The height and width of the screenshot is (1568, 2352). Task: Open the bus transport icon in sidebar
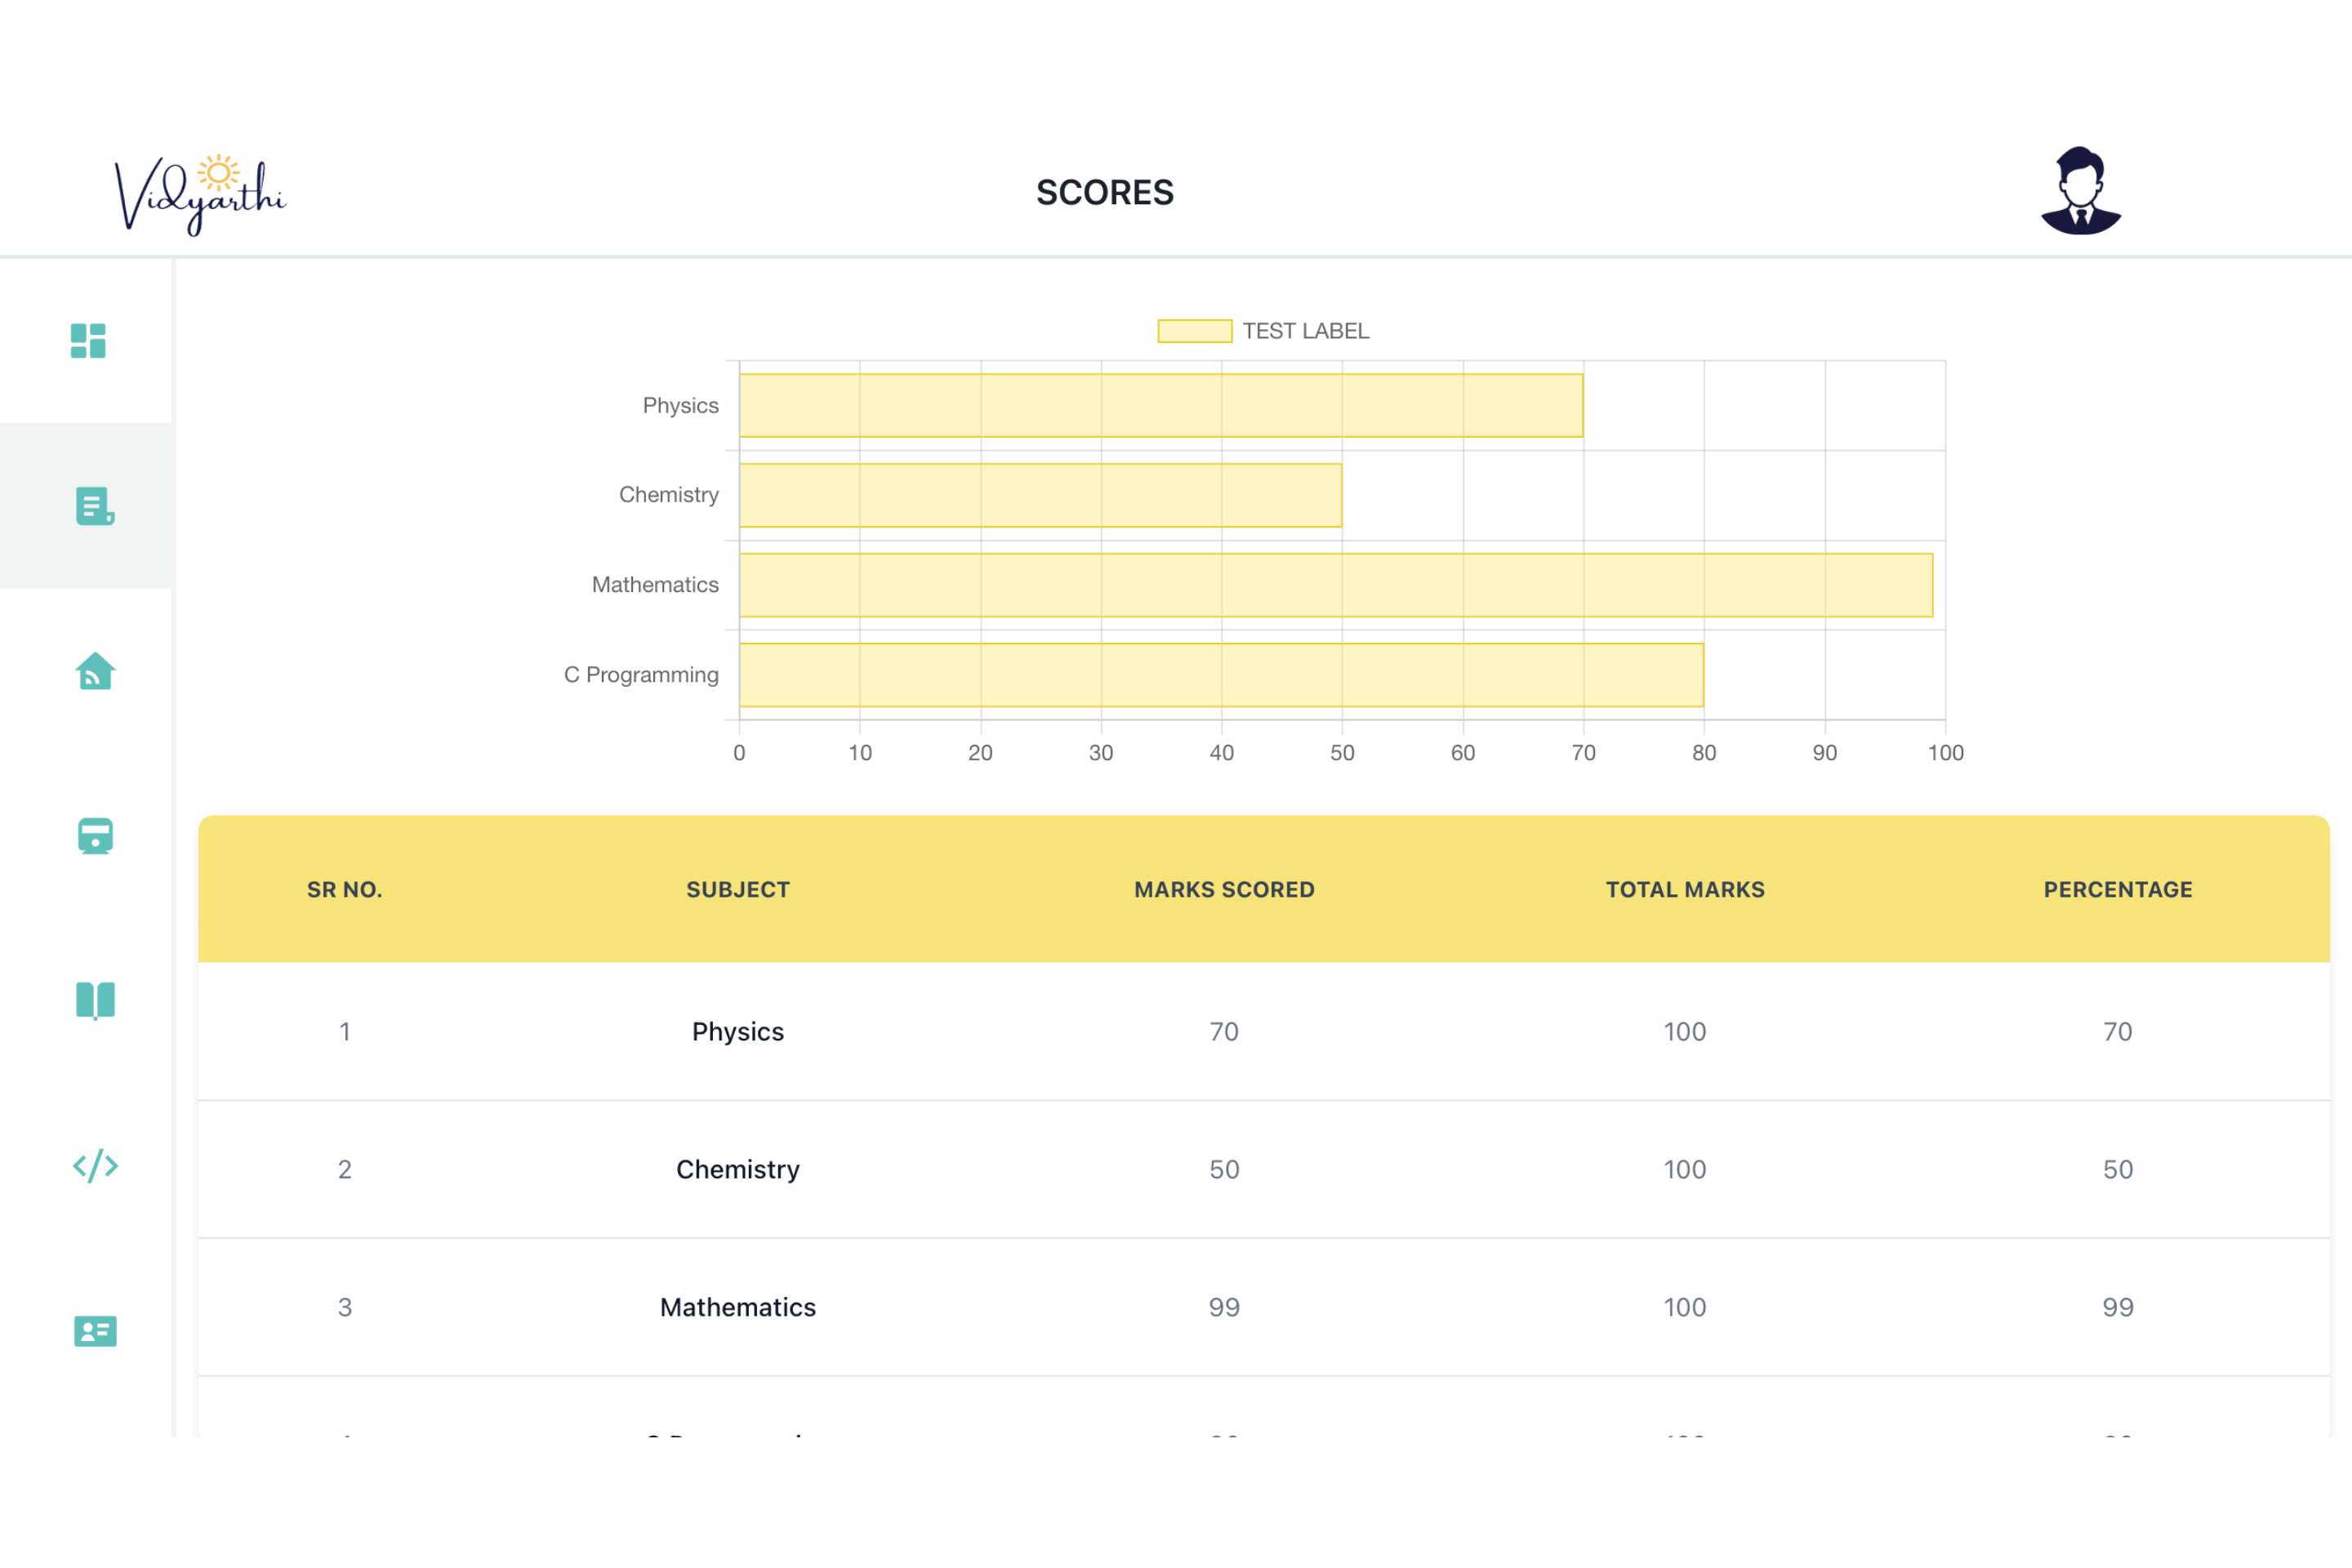pos(95,836)
